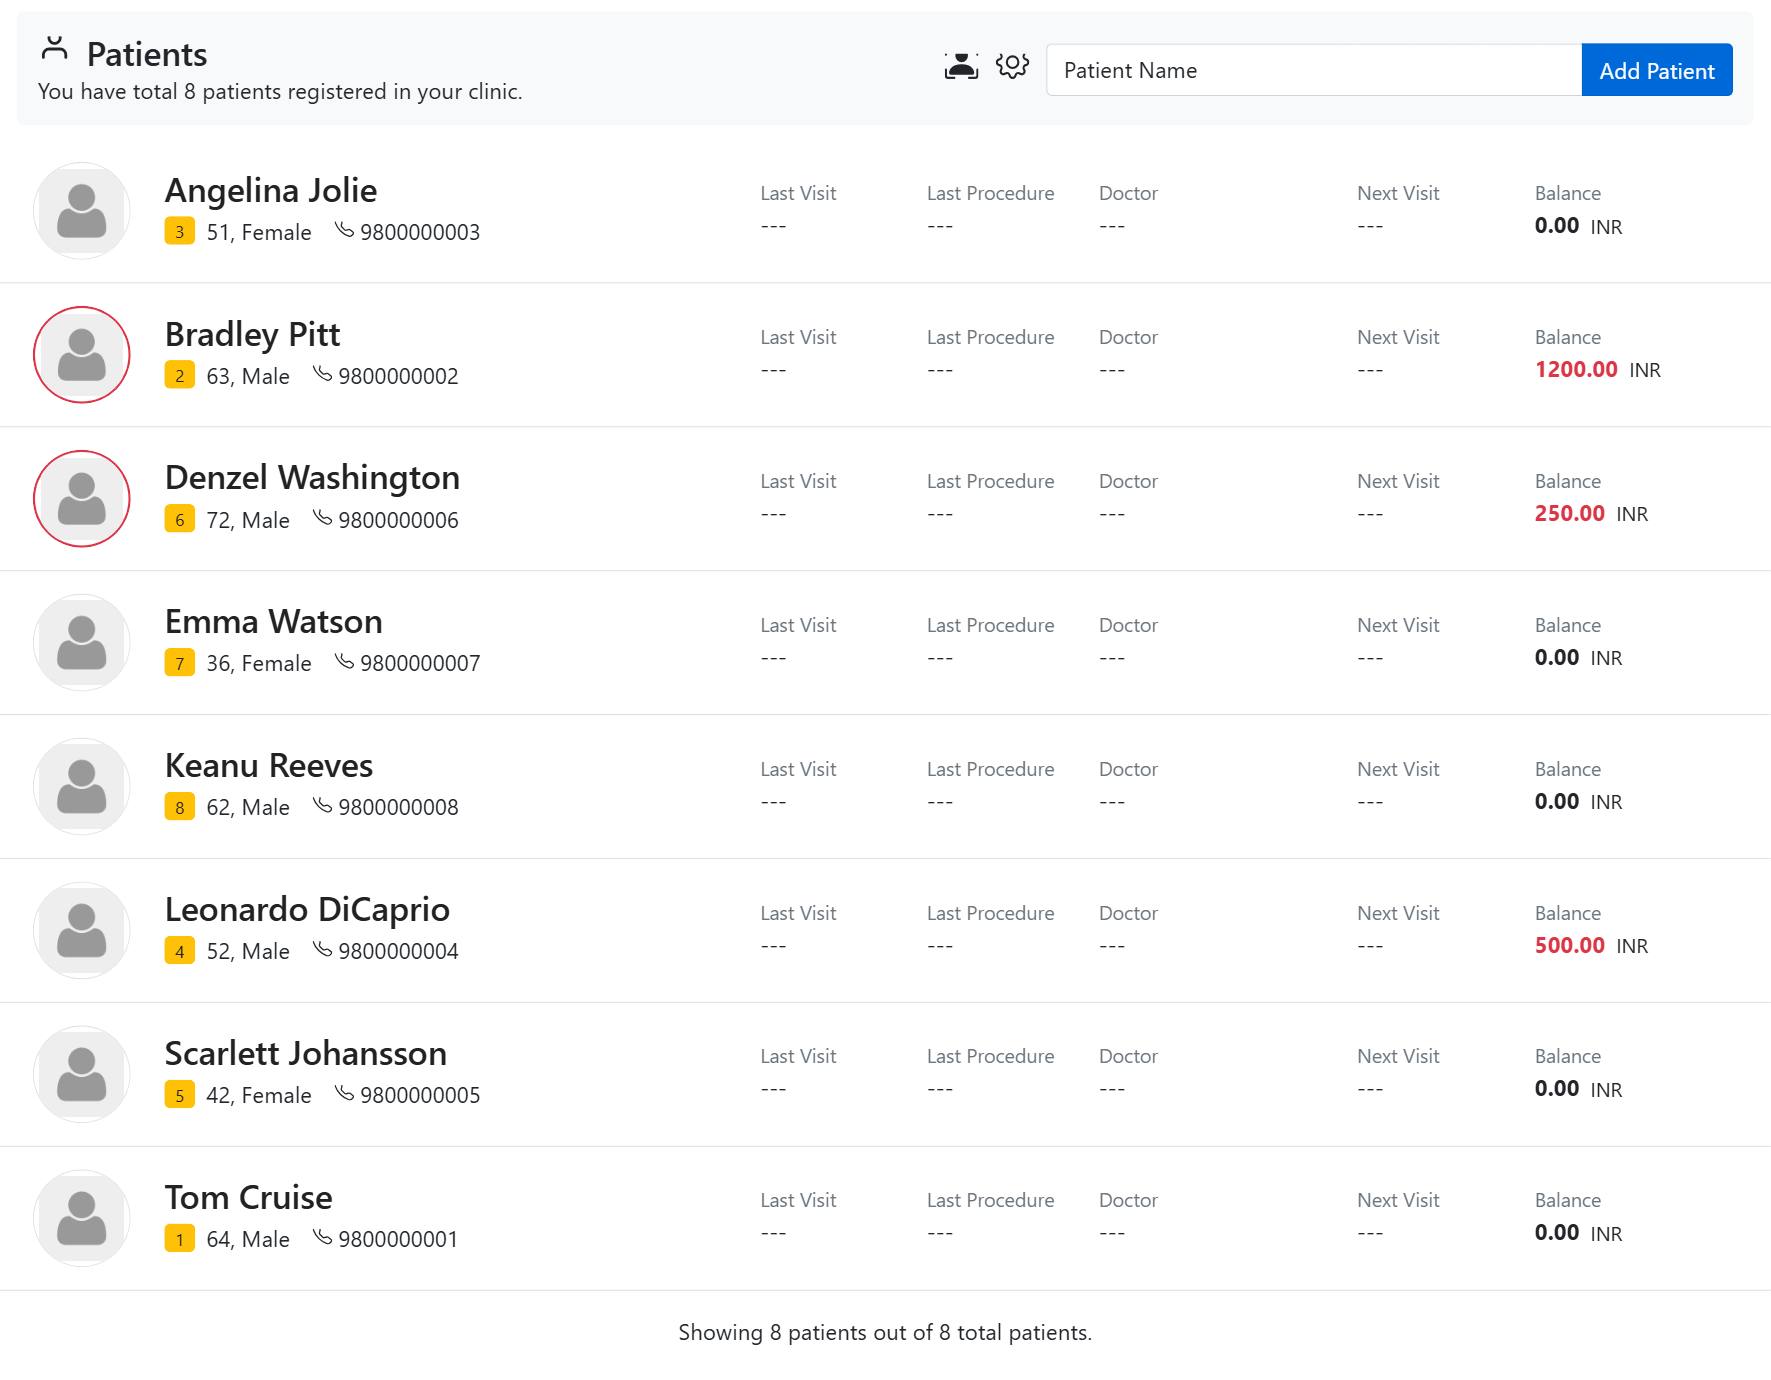1771x1380 pixels.
Task: Click phone icon before 9800000001
Action: [322, 1237]
